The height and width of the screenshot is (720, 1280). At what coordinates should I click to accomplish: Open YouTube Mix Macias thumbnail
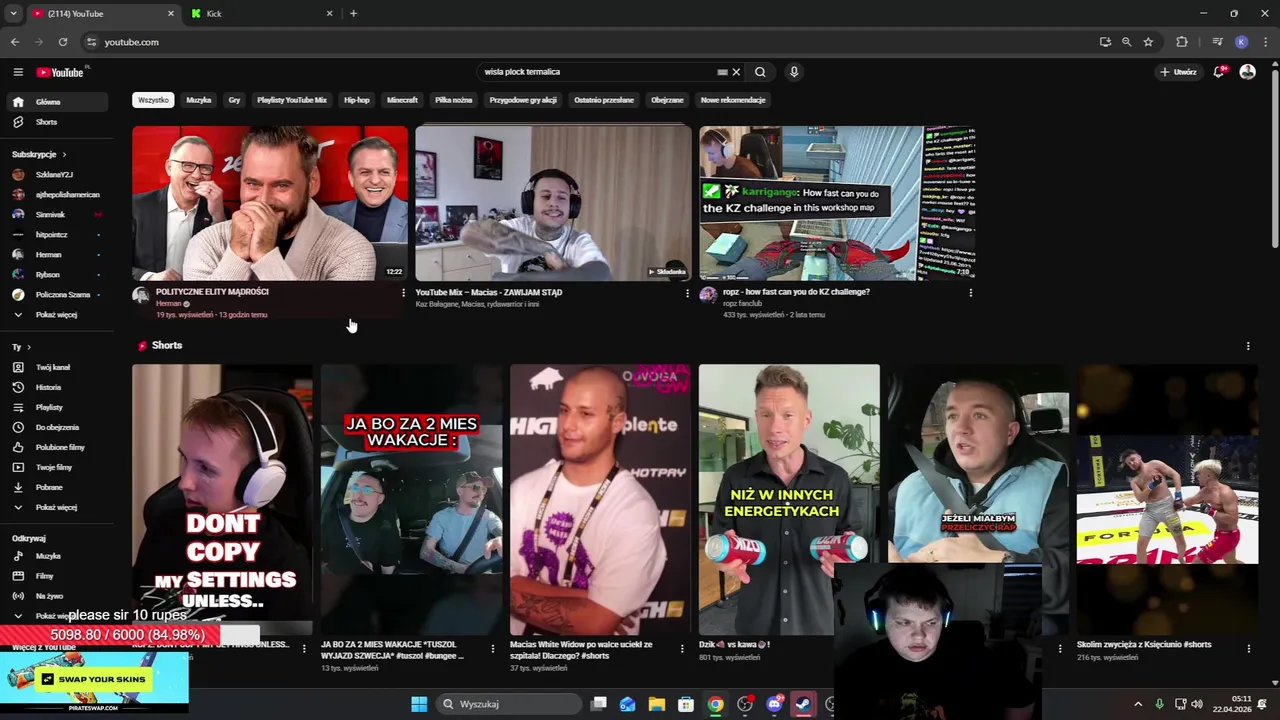click(553, 203)
